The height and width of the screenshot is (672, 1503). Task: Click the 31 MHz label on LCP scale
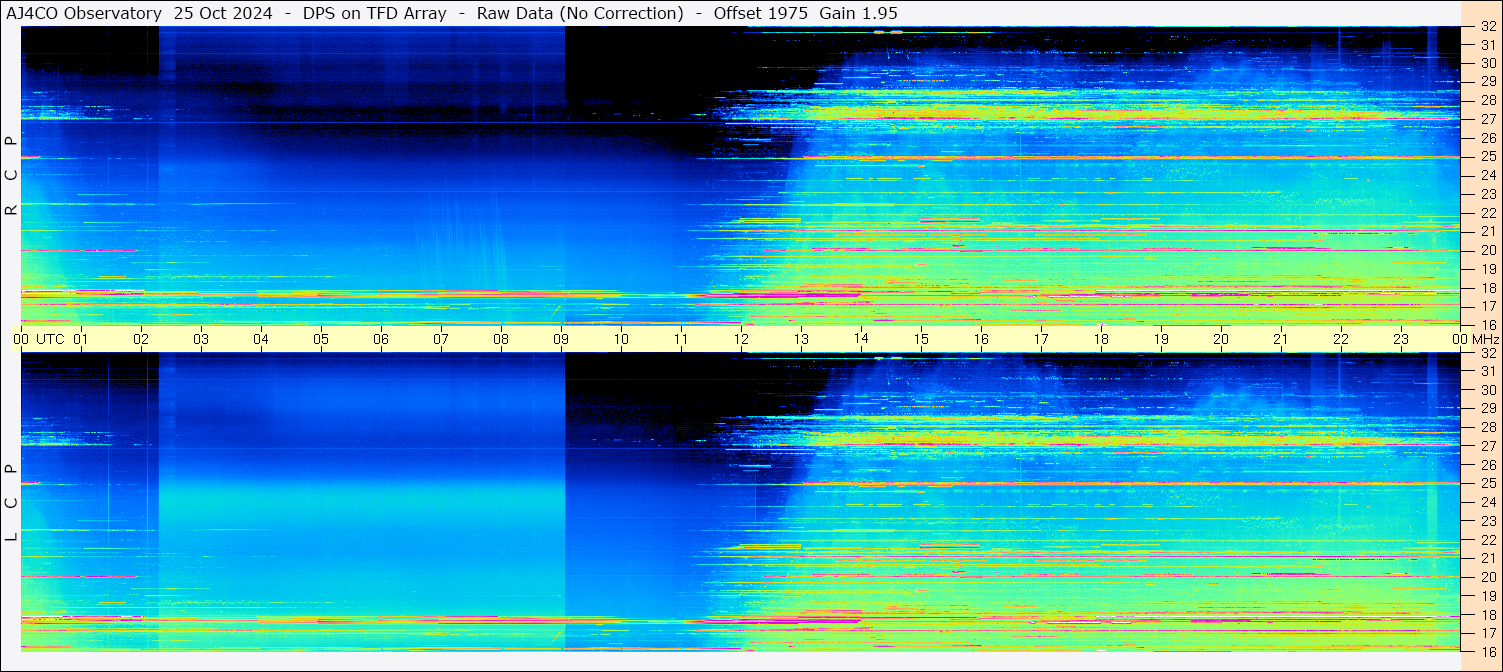pos(1488,371)
